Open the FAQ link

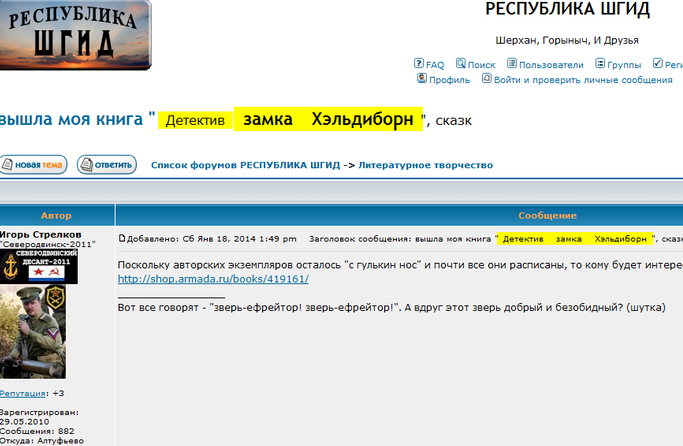click(435, 65)
